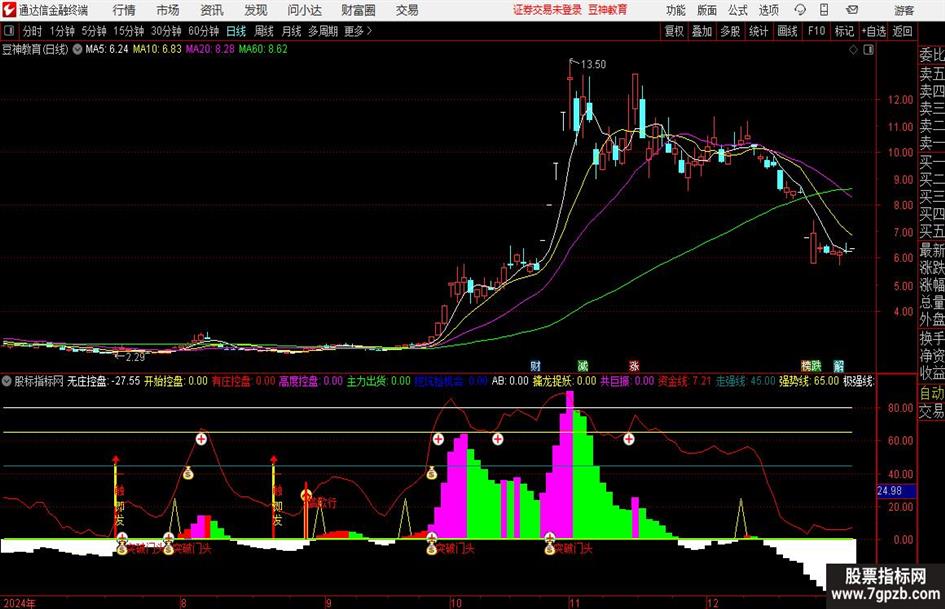945x609 pixels.
Task: Open the 市场 menu
Action: [x=168, y=10]
